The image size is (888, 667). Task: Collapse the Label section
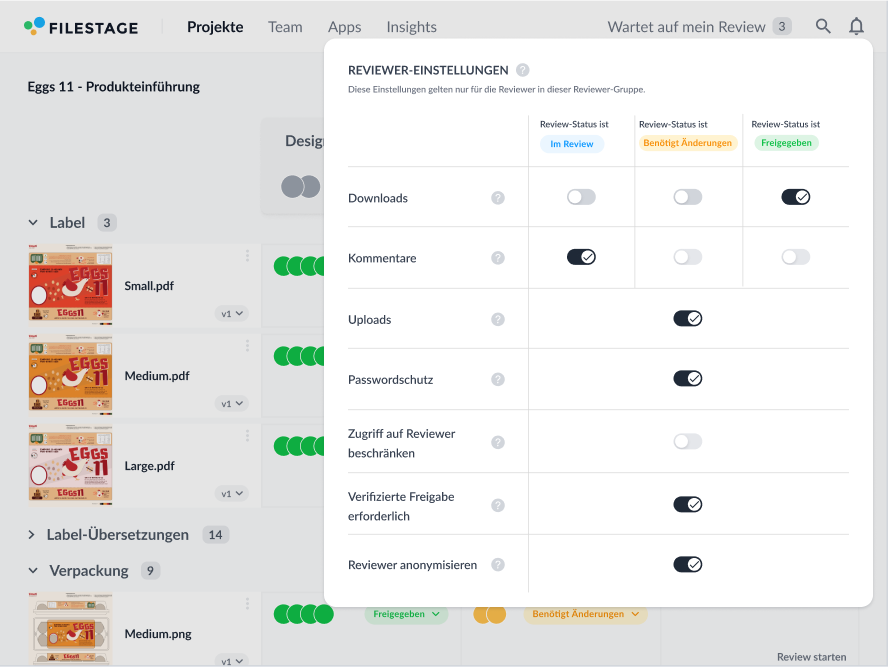(x=33, y=223)
